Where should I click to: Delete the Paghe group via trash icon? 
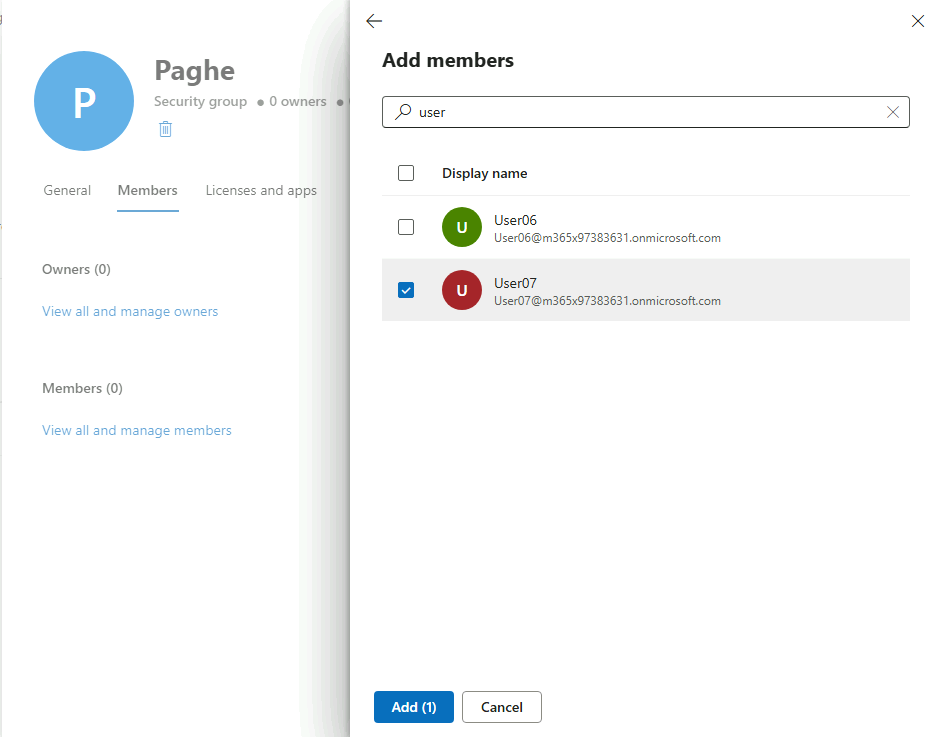[x=166, y=129]
